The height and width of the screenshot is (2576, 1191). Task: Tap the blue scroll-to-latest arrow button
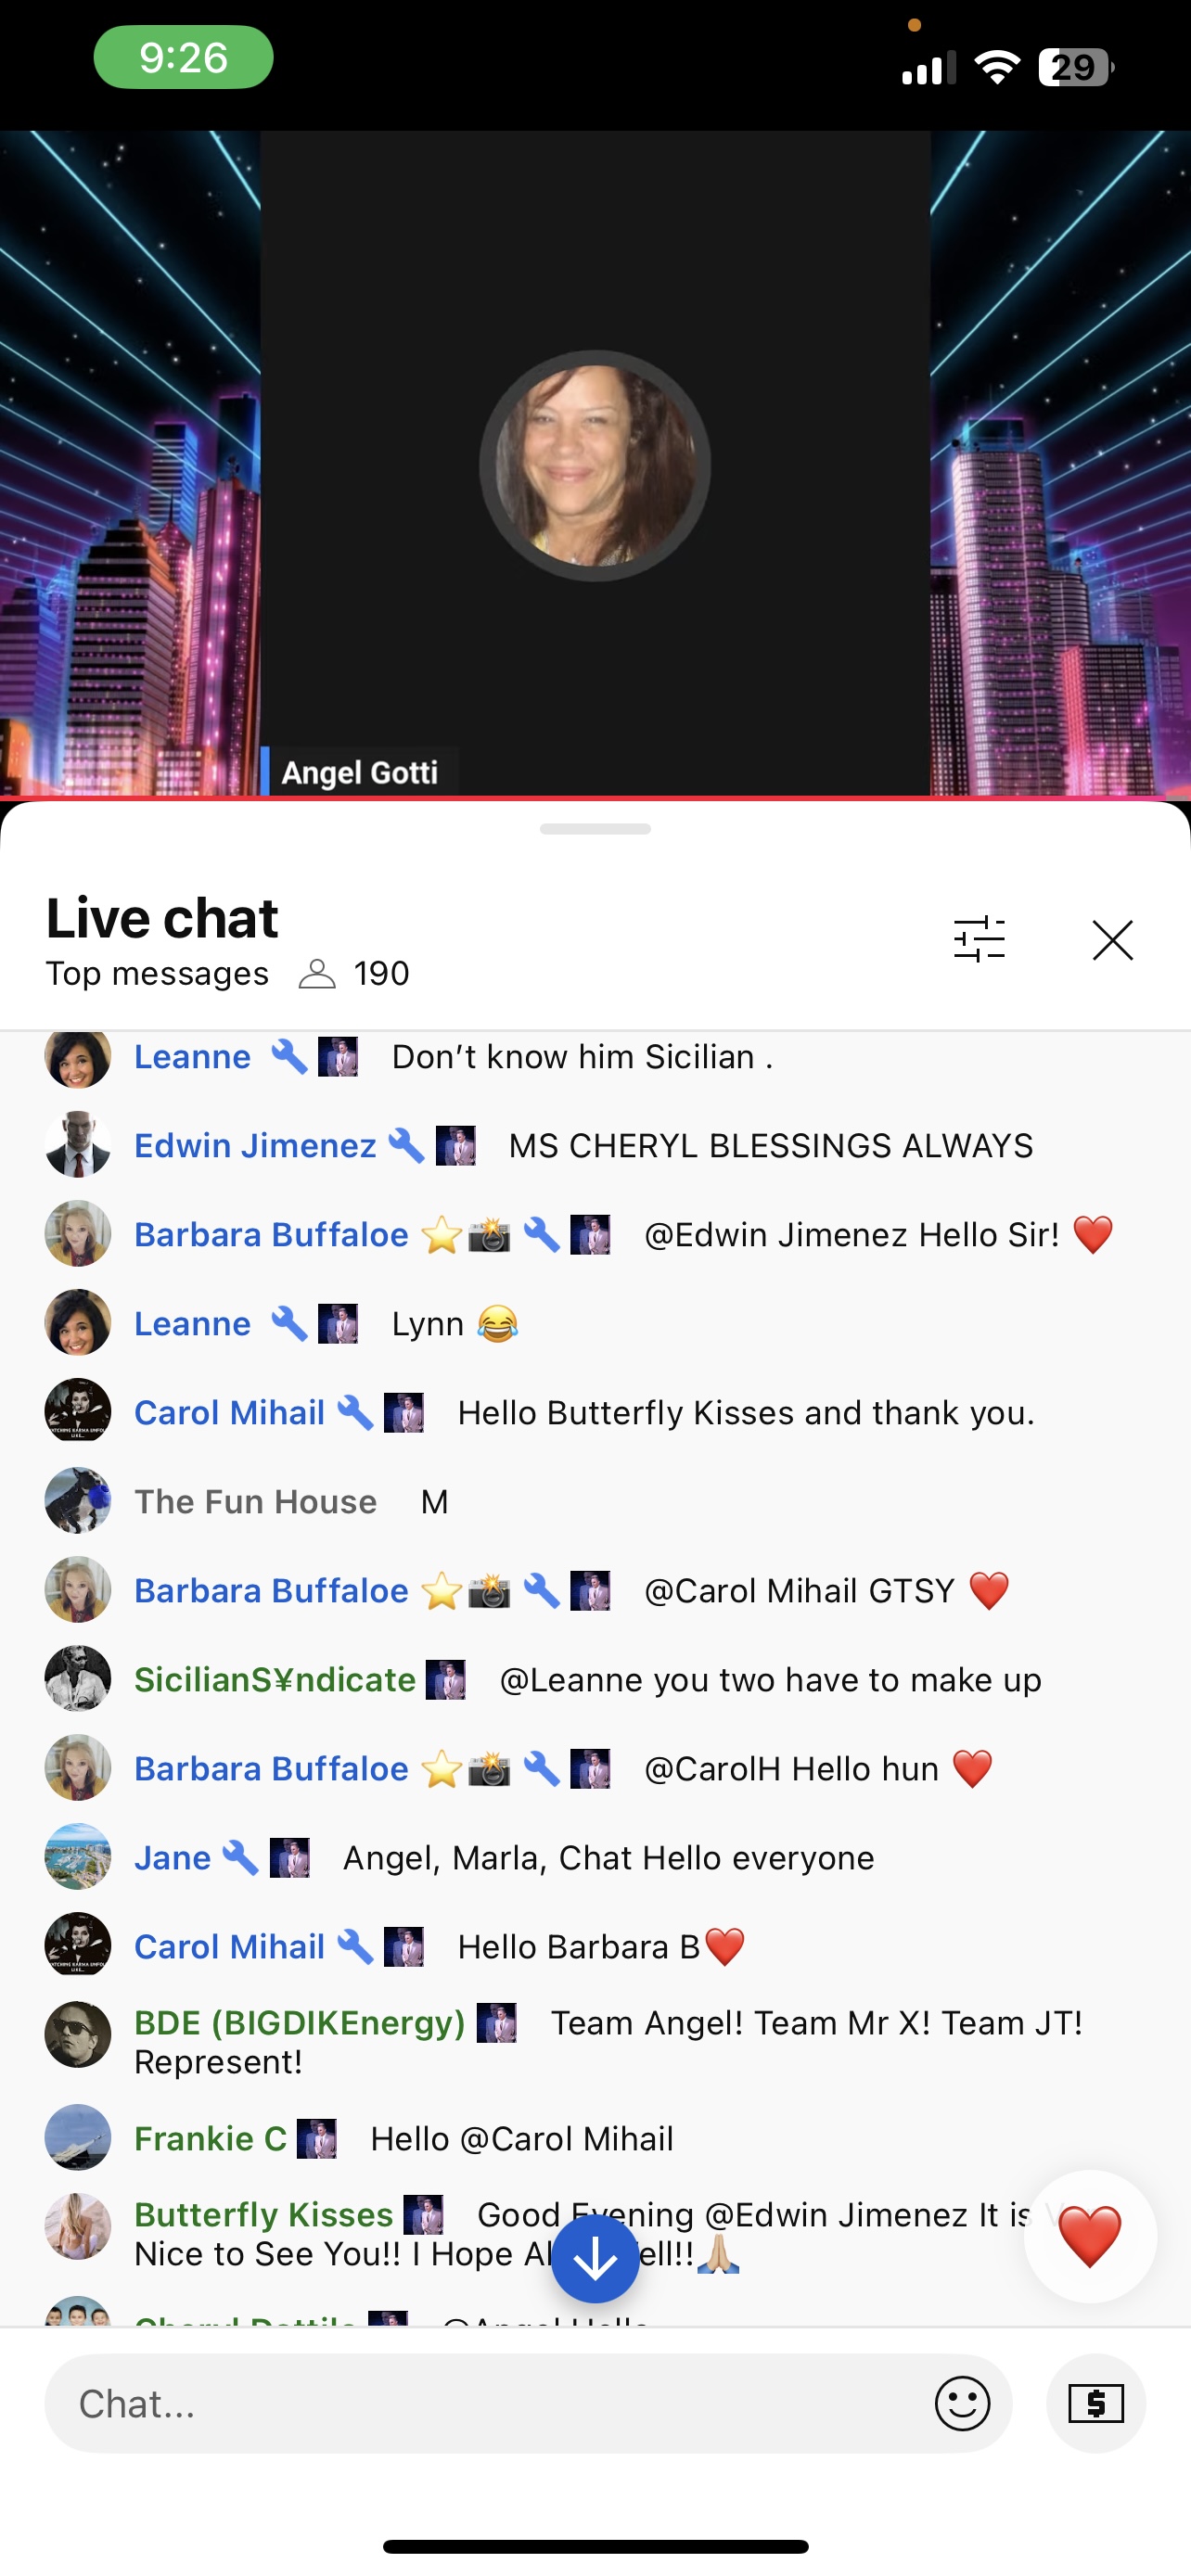[x=595, y=2259]
